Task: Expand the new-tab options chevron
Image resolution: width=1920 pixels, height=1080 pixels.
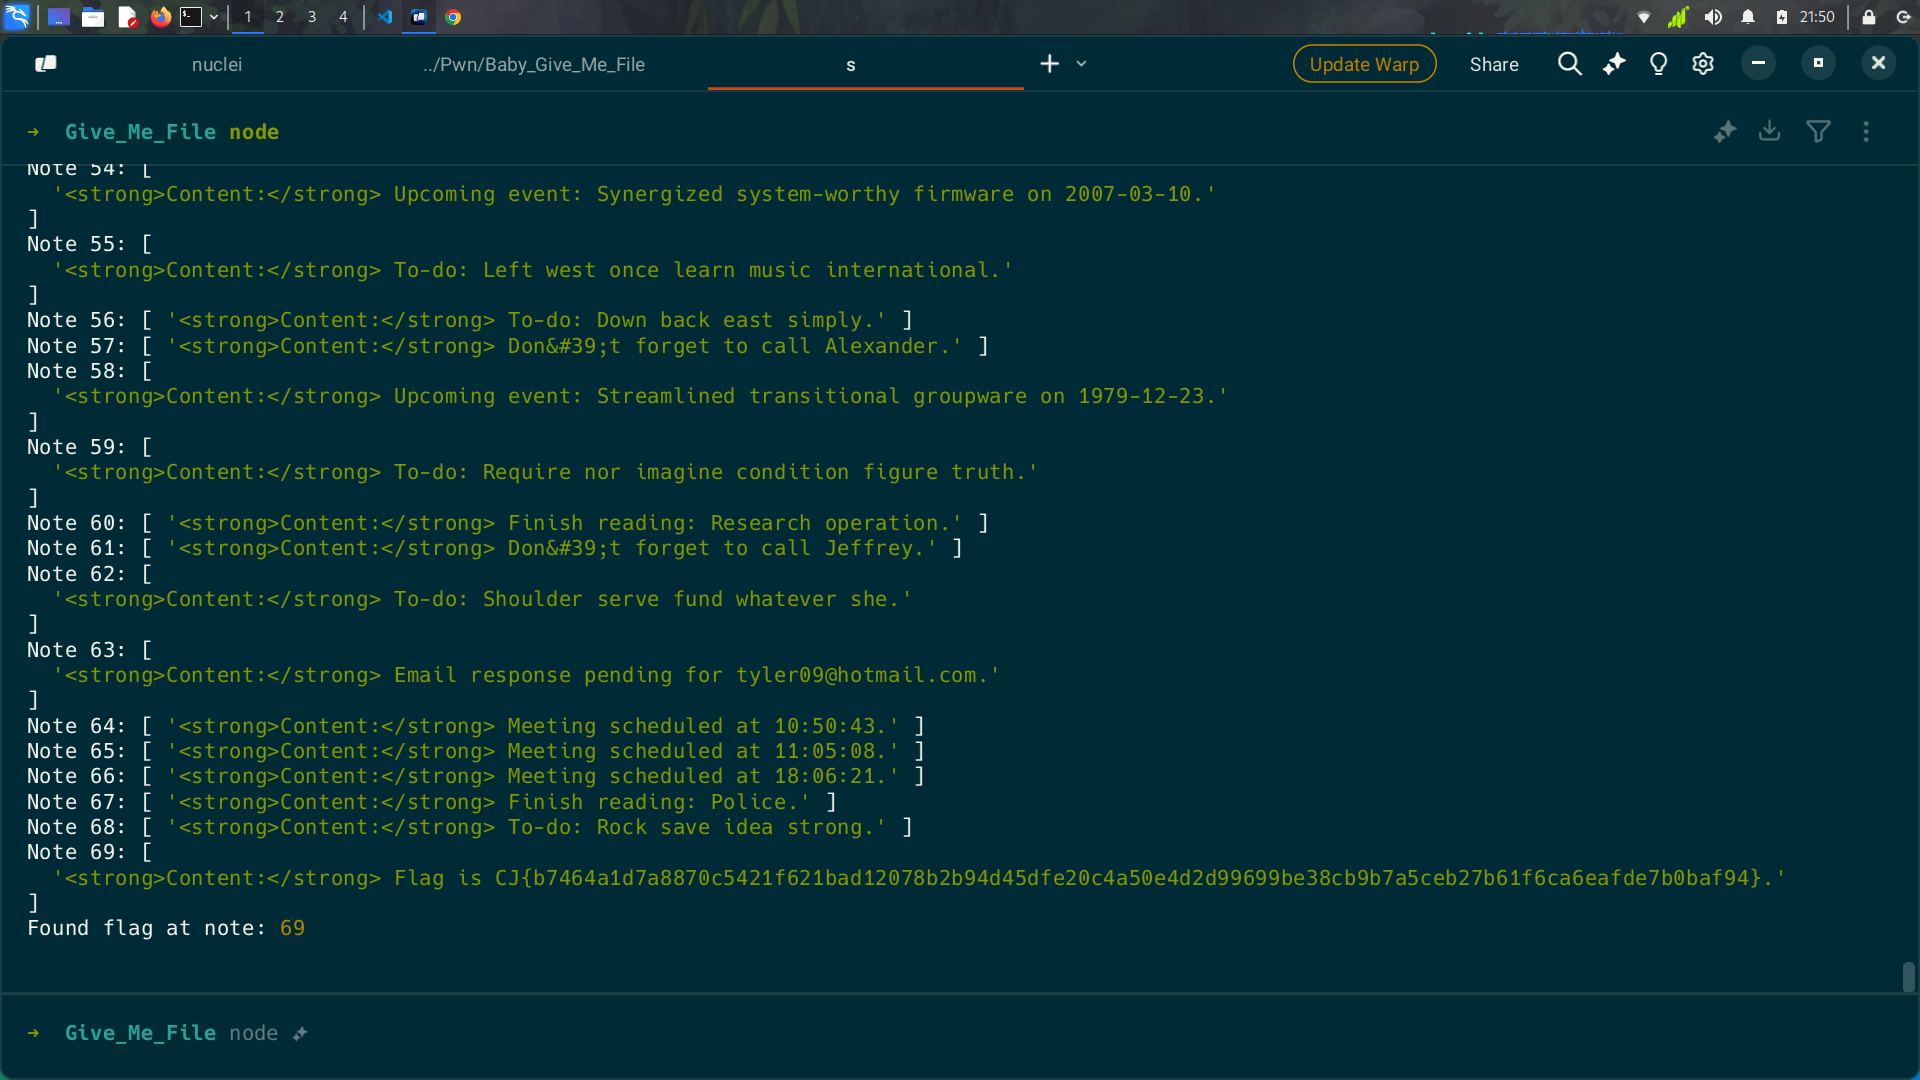Action: 1081,64
